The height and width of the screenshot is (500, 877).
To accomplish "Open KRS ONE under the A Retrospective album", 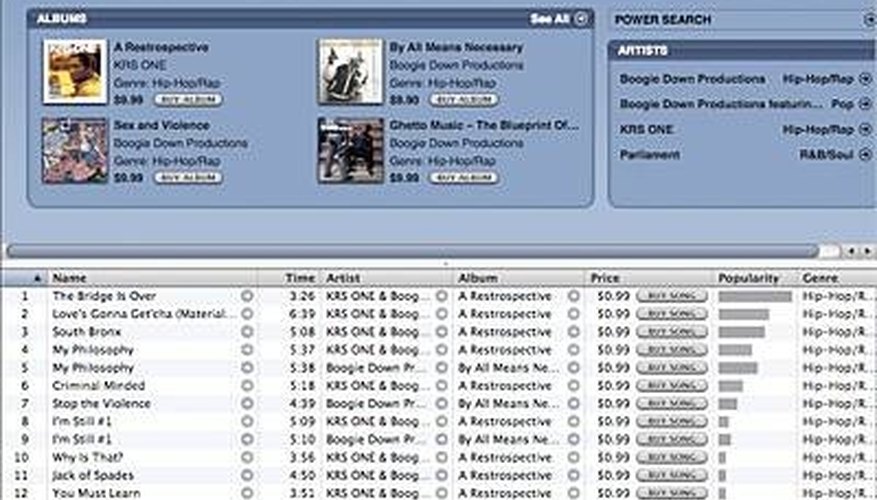I will 140,65.
